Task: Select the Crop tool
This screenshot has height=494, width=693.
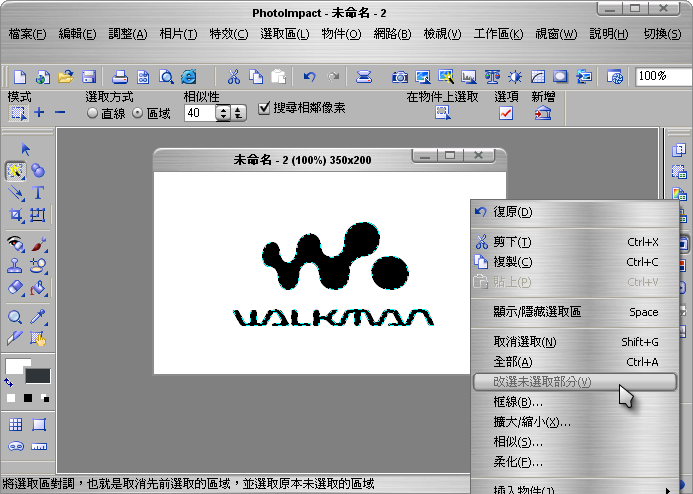Action: point(16,216)
